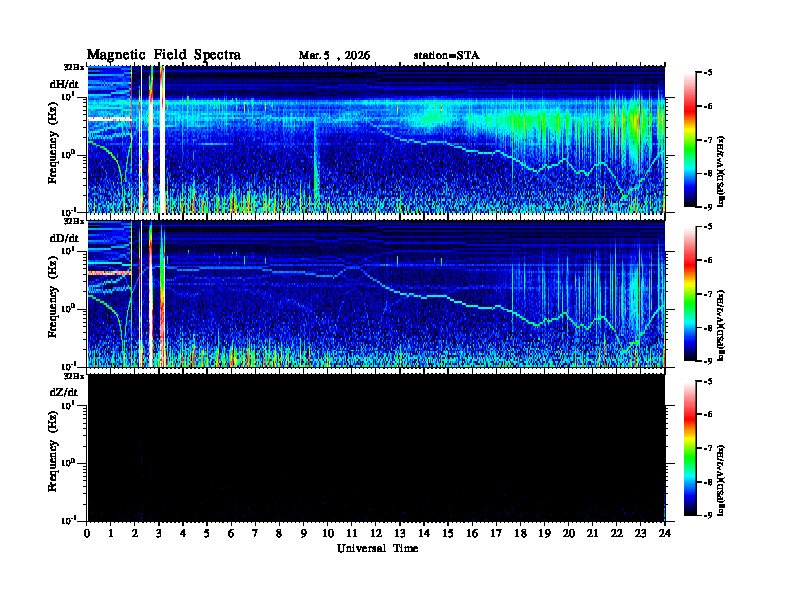
Task: Click the dH/dt panel label
Action: coord(64,84)
